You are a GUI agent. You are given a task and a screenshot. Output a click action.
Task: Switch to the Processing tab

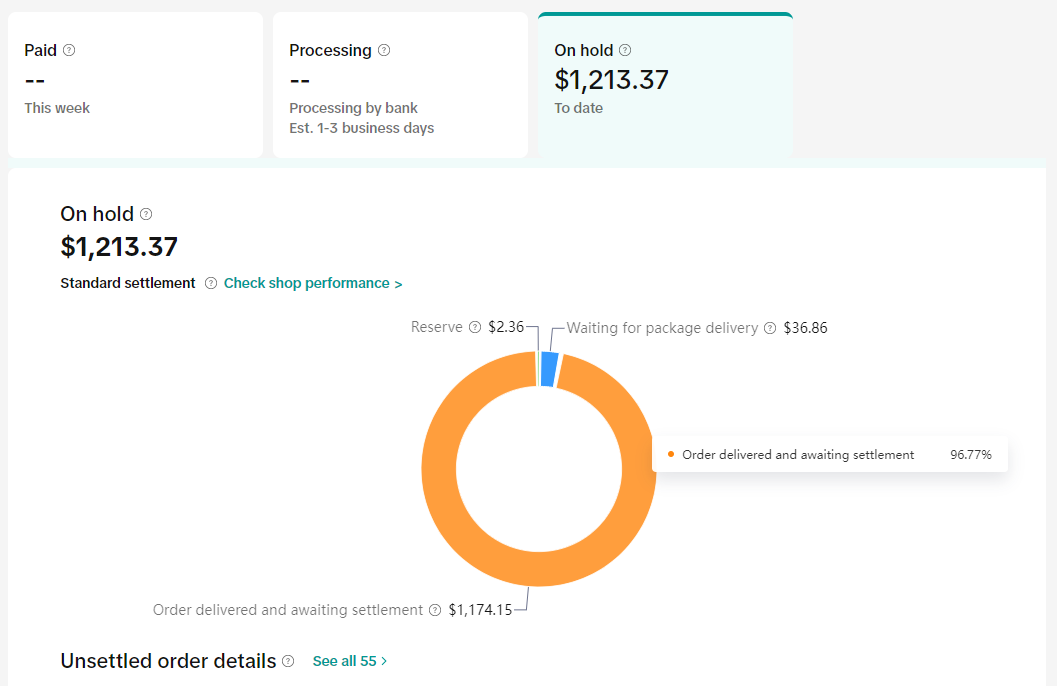pyautogui.click(x=400, y=85)
